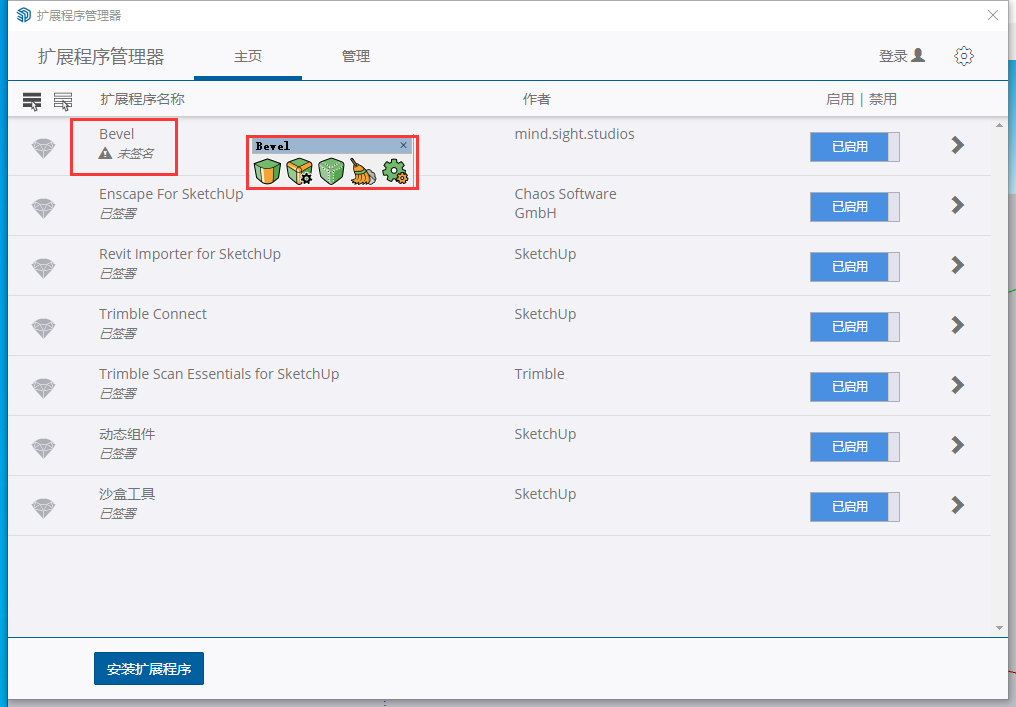Click the Trimble author text
Viewport: 1016px width, 707px height.
tap(540, 374)
